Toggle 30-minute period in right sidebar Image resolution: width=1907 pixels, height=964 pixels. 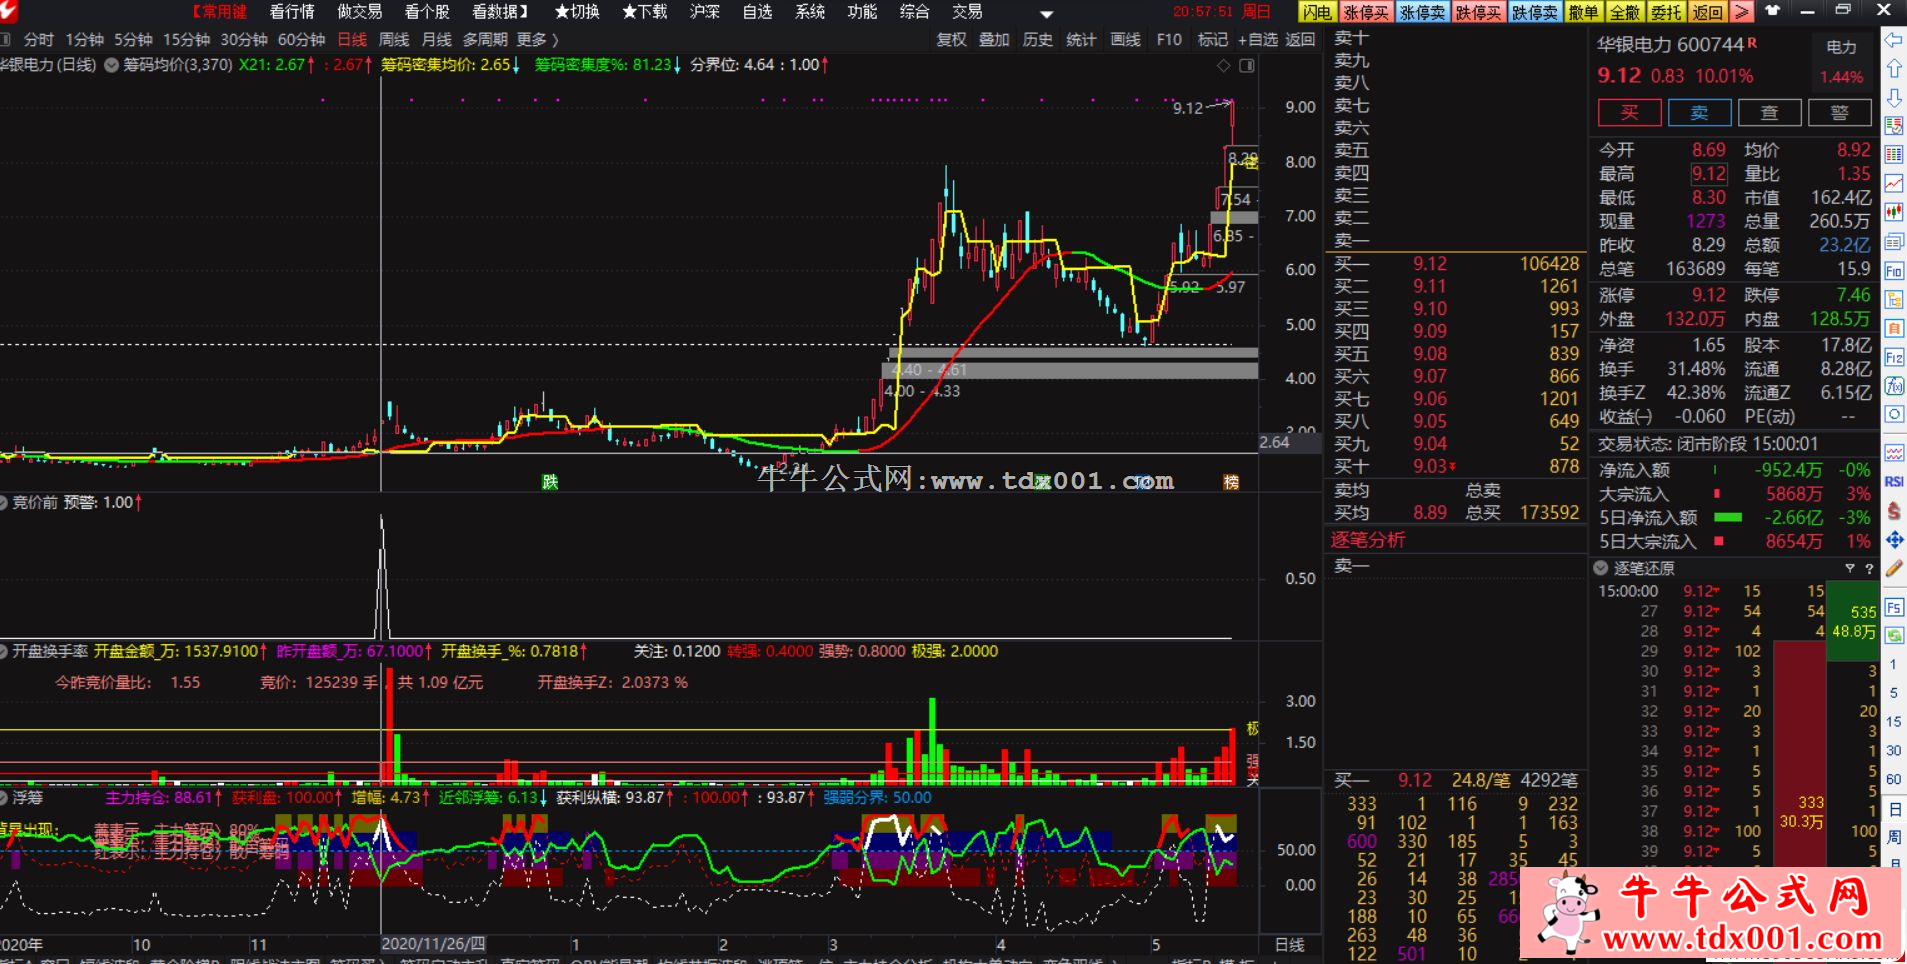click(1893, 751)
